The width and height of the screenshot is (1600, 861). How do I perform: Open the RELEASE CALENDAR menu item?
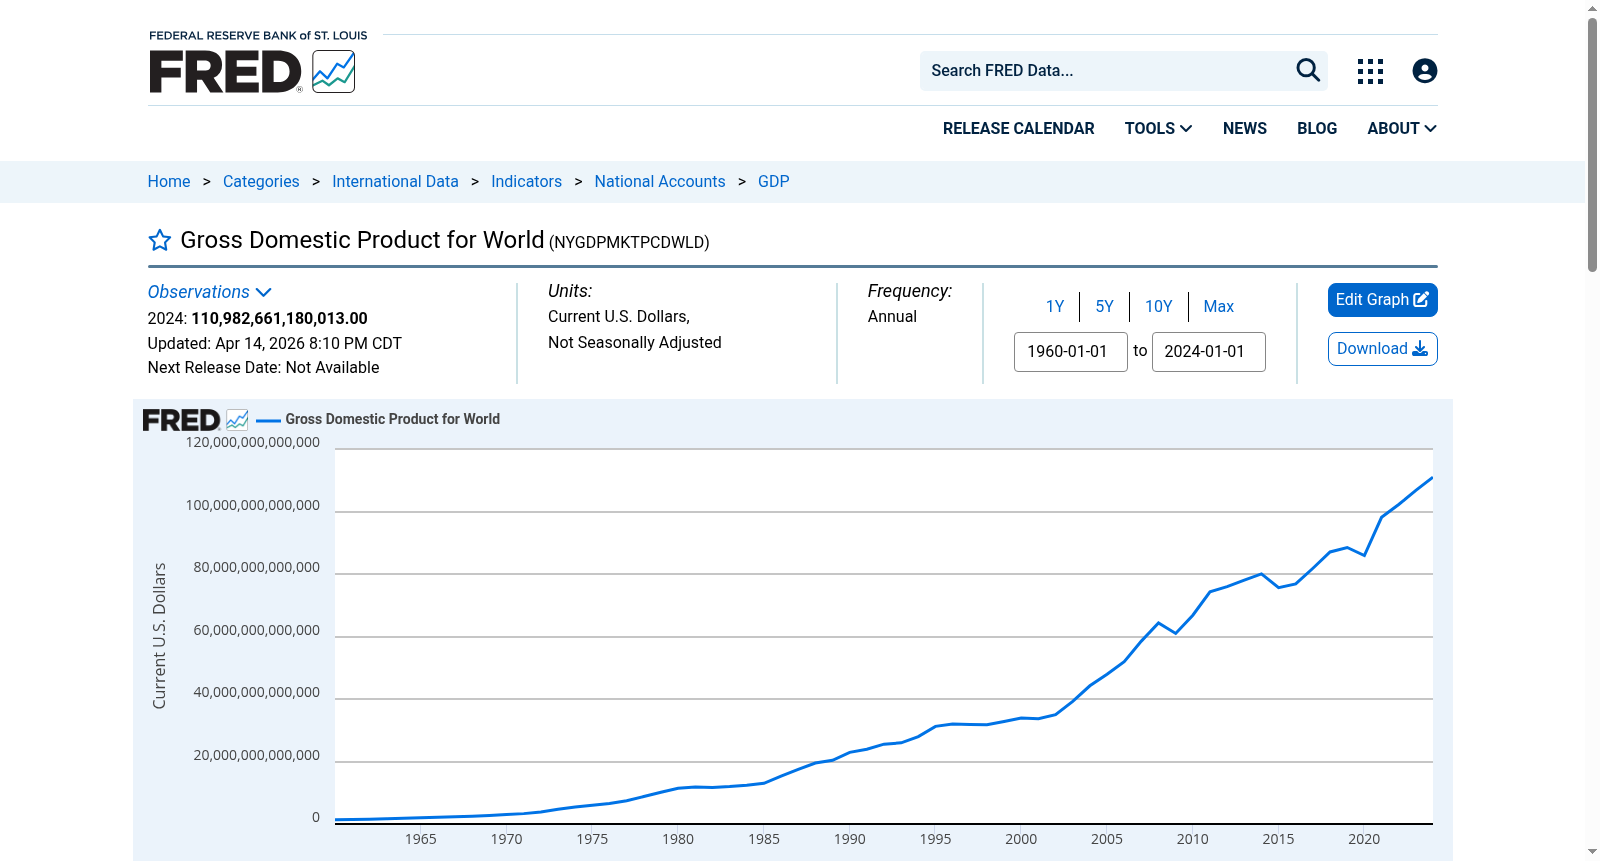pos(1018,128)
